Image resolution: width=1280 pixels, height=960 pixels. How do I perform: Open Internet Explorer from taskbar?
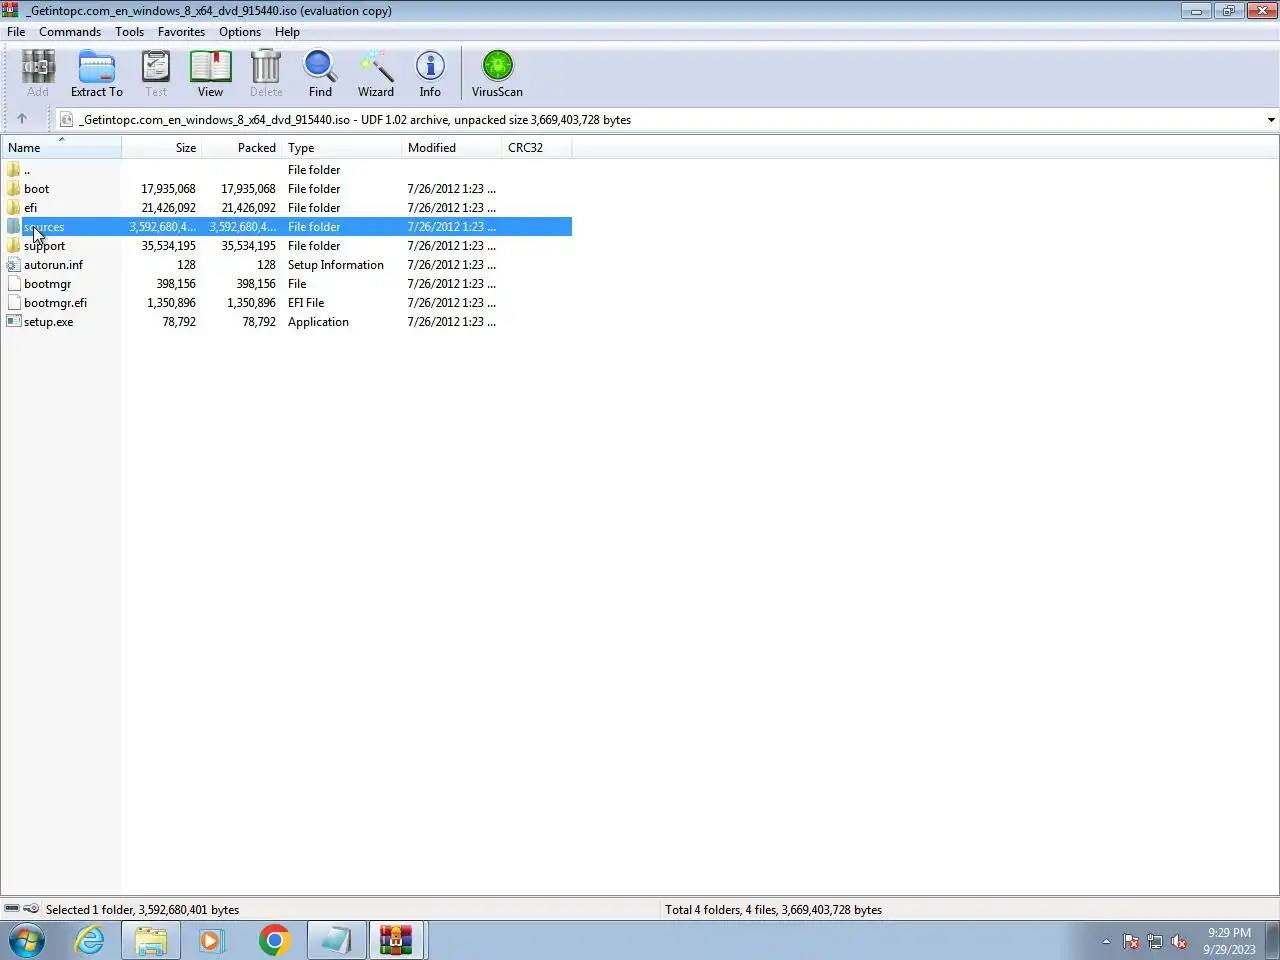point(90,941)
